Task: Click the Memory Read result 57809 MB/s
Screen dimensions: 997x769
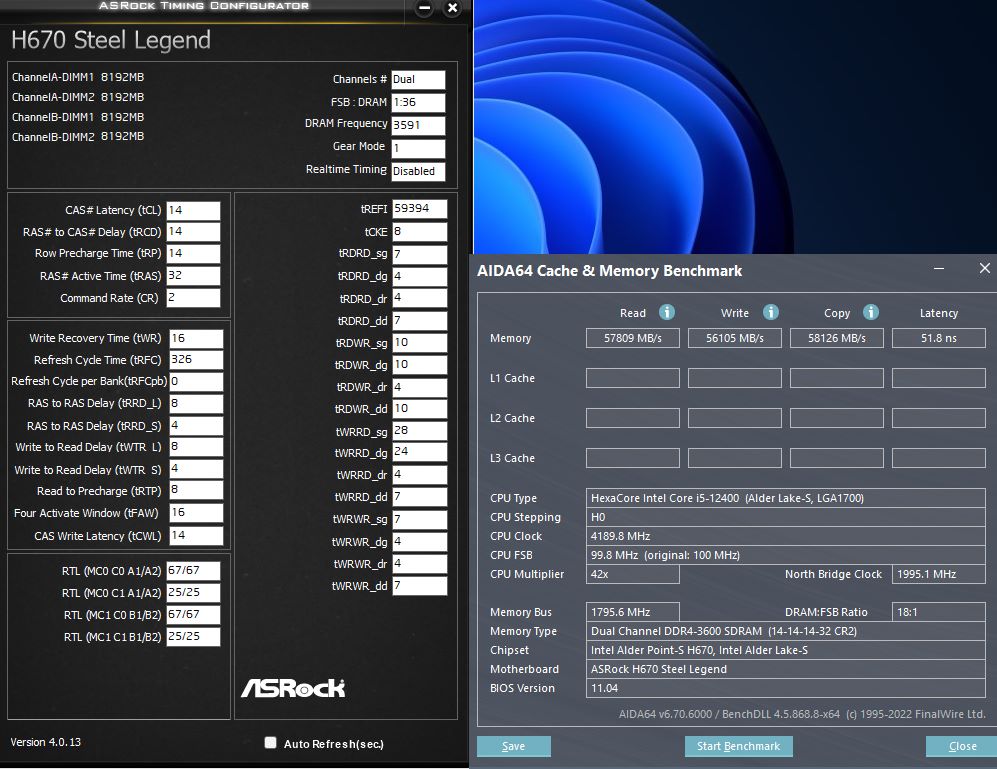Action: coord(633,338)
